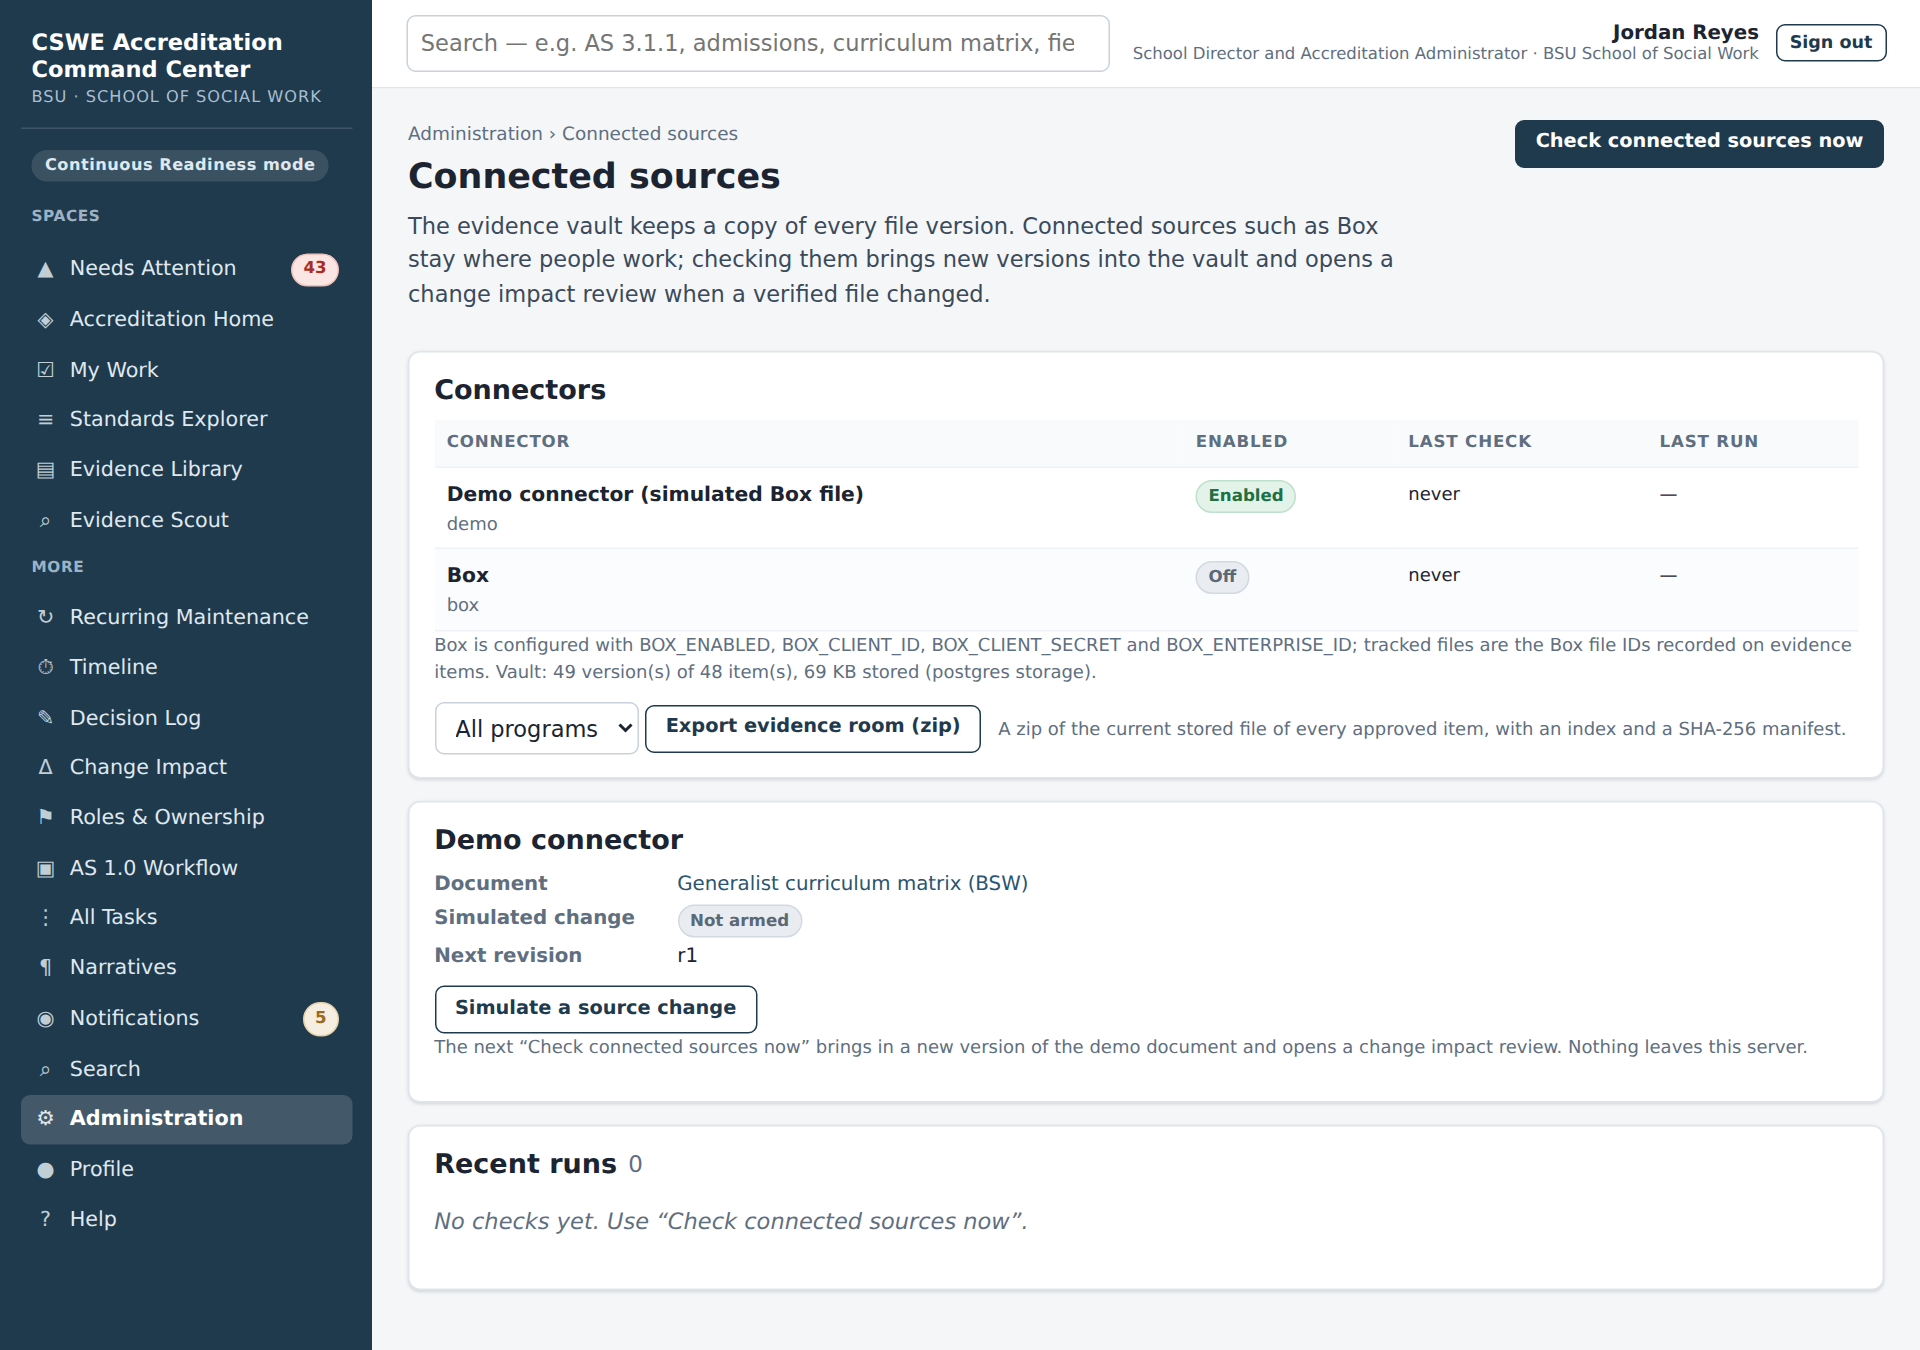Click the Change Impact delta icon
The image size is (1920, 1350).
(x=45, y=767)
